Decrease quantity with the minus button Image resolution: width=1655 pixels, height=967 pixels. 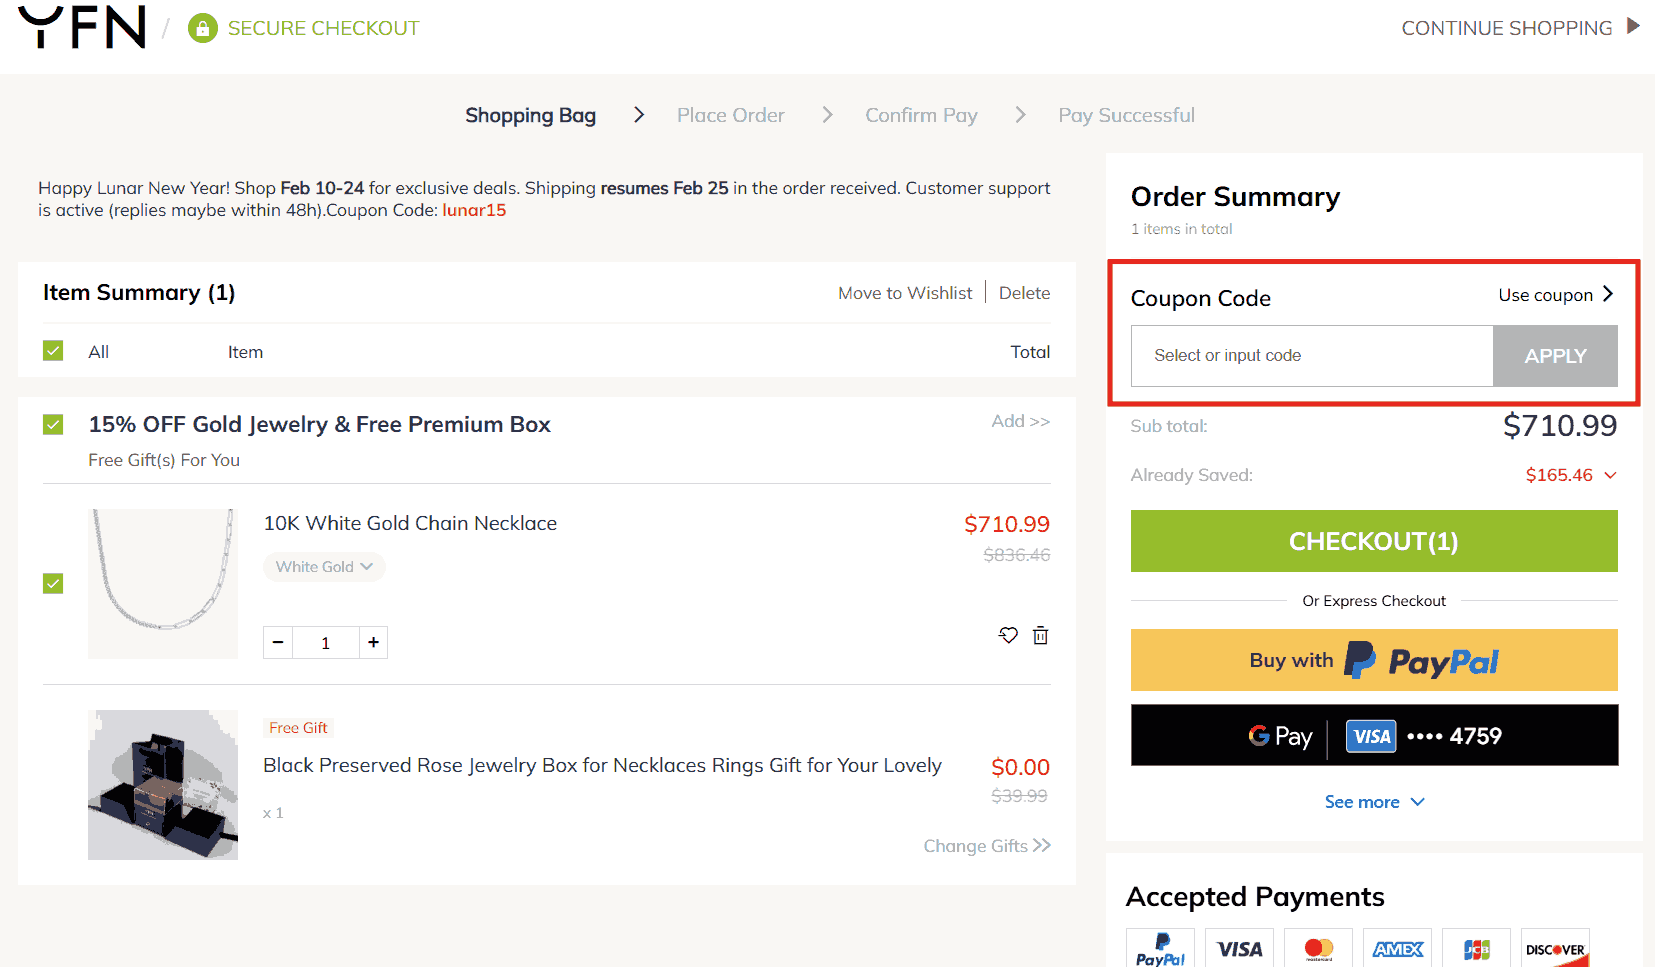tap(278, 642)
